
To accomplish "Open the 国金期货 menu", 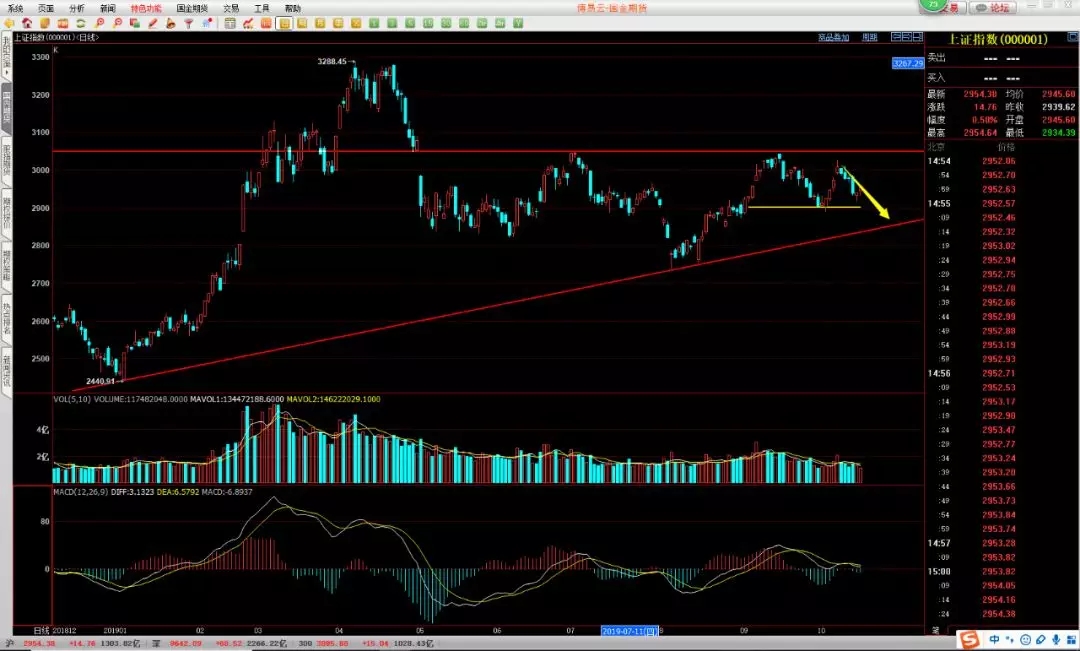I will tap(192, 8).
